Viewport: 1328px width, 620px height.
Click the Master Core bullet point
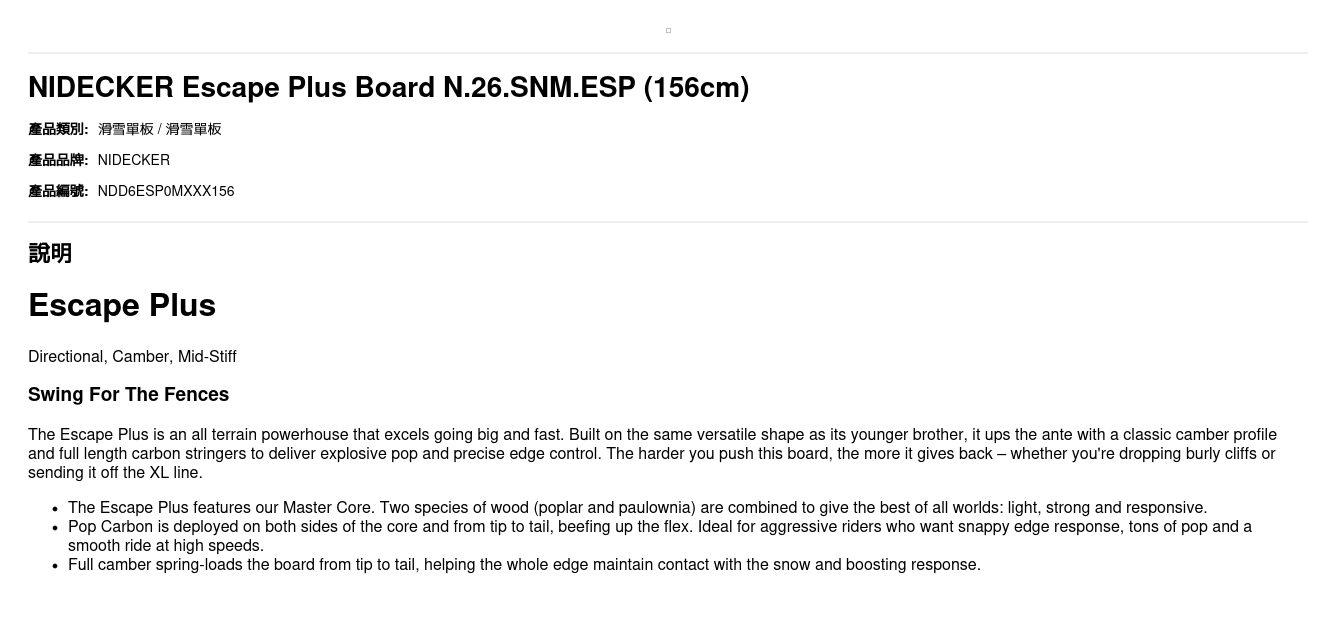tap(637, 508)
